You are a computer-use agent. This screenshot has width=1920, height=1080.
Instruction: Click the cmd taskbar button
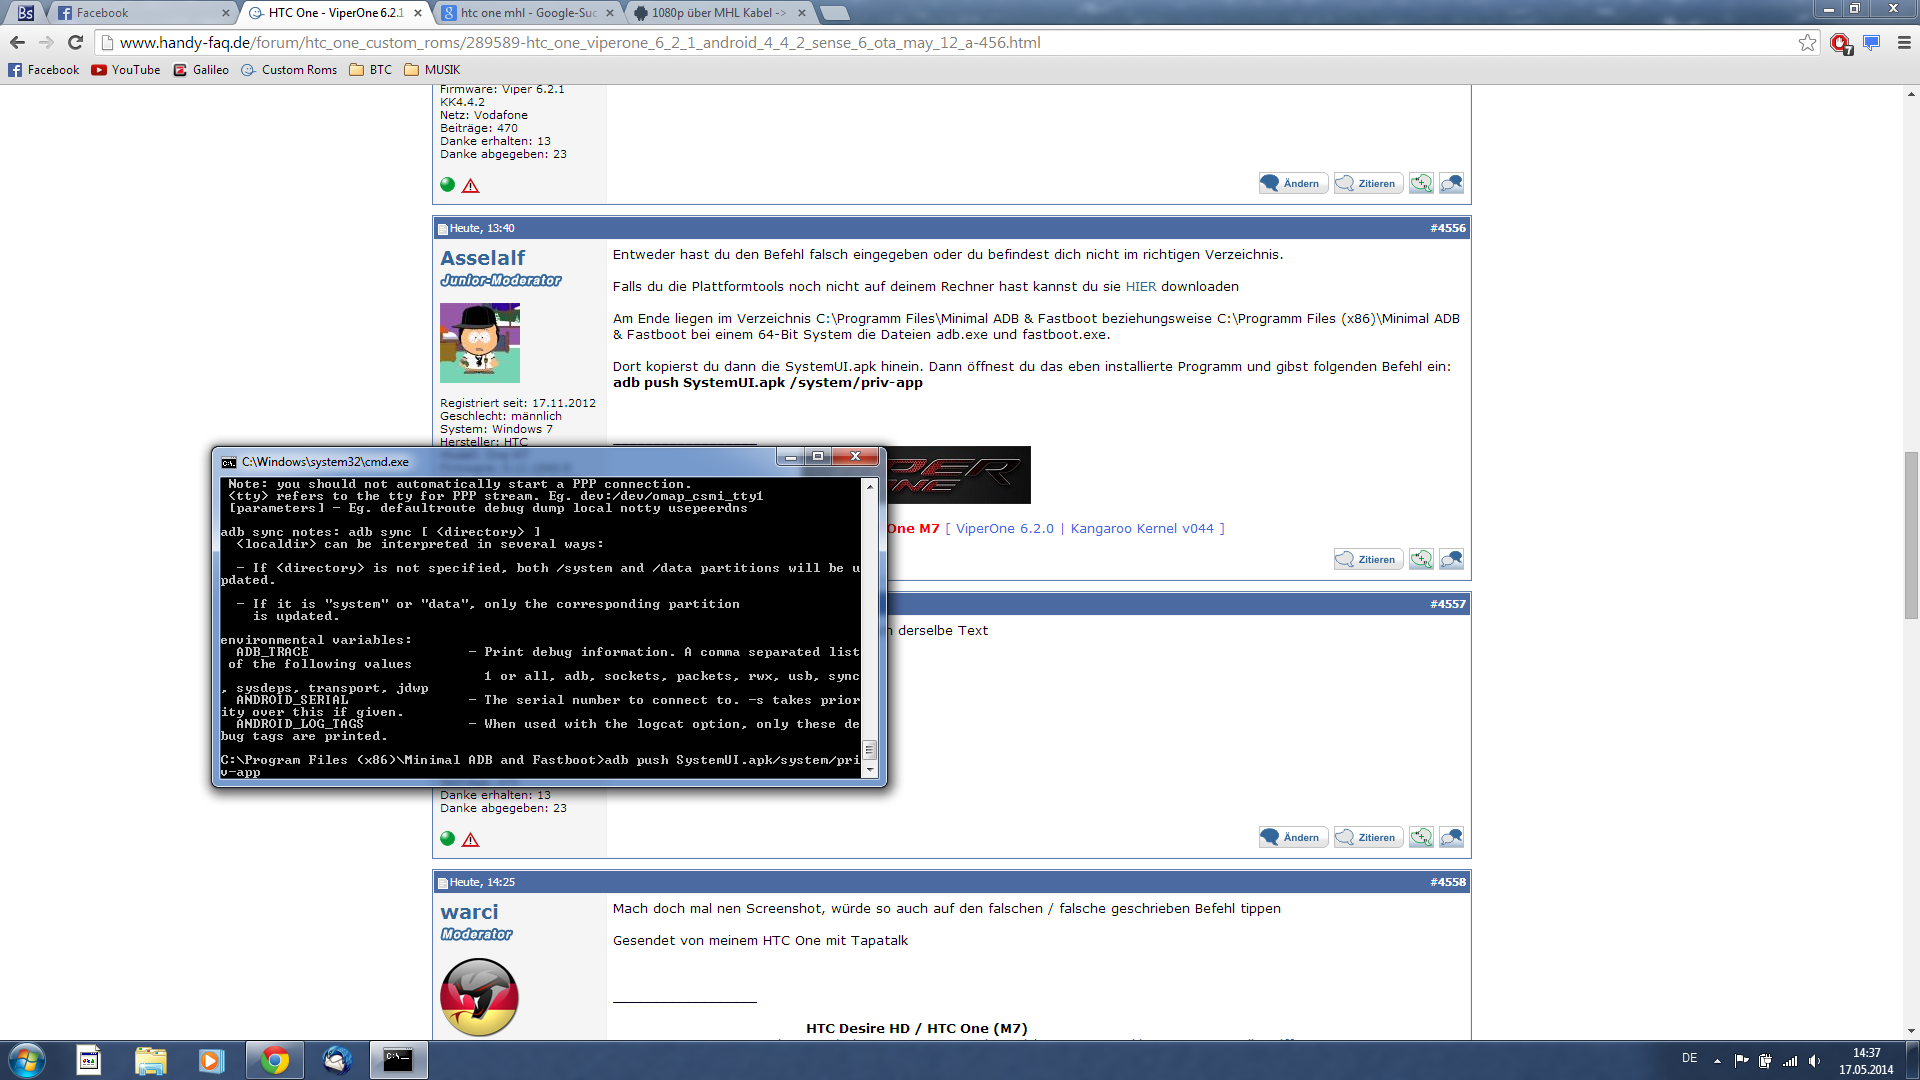tap(398, 1060)
